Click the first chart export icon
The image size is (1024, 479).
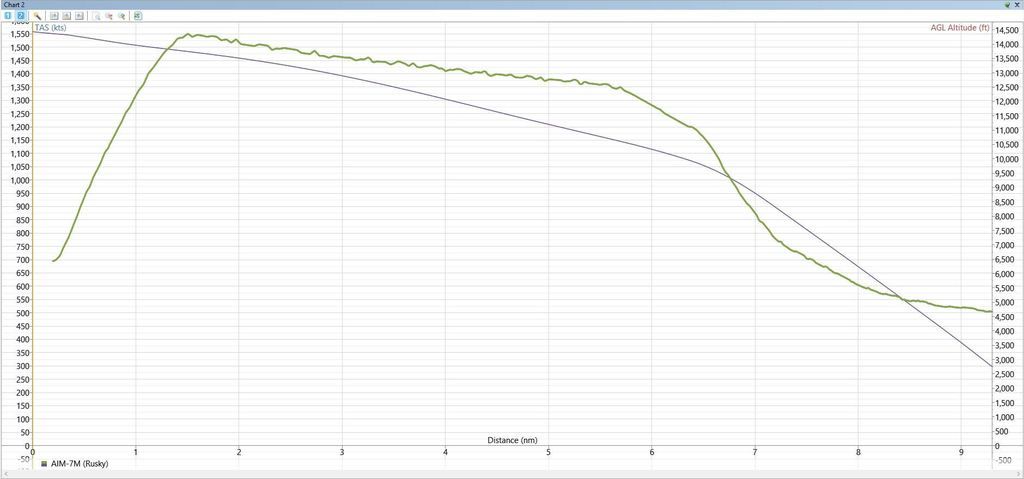[x=54, y=16]
